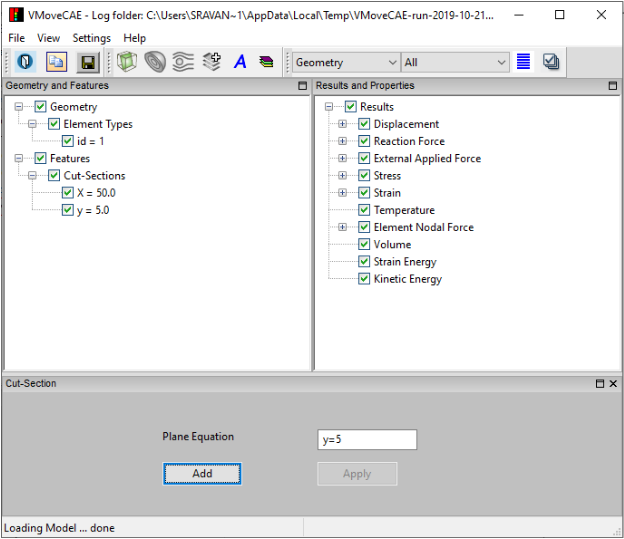Toggle the Results checkbox
Screen dimensions: 624x539
click(351, 107)
